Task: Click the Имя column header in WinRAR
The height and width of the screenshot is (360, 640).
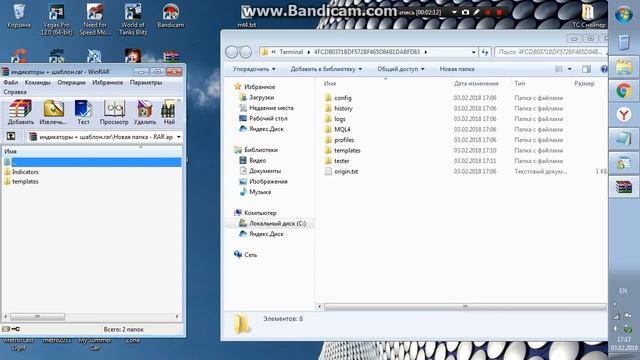Action: 11,151
